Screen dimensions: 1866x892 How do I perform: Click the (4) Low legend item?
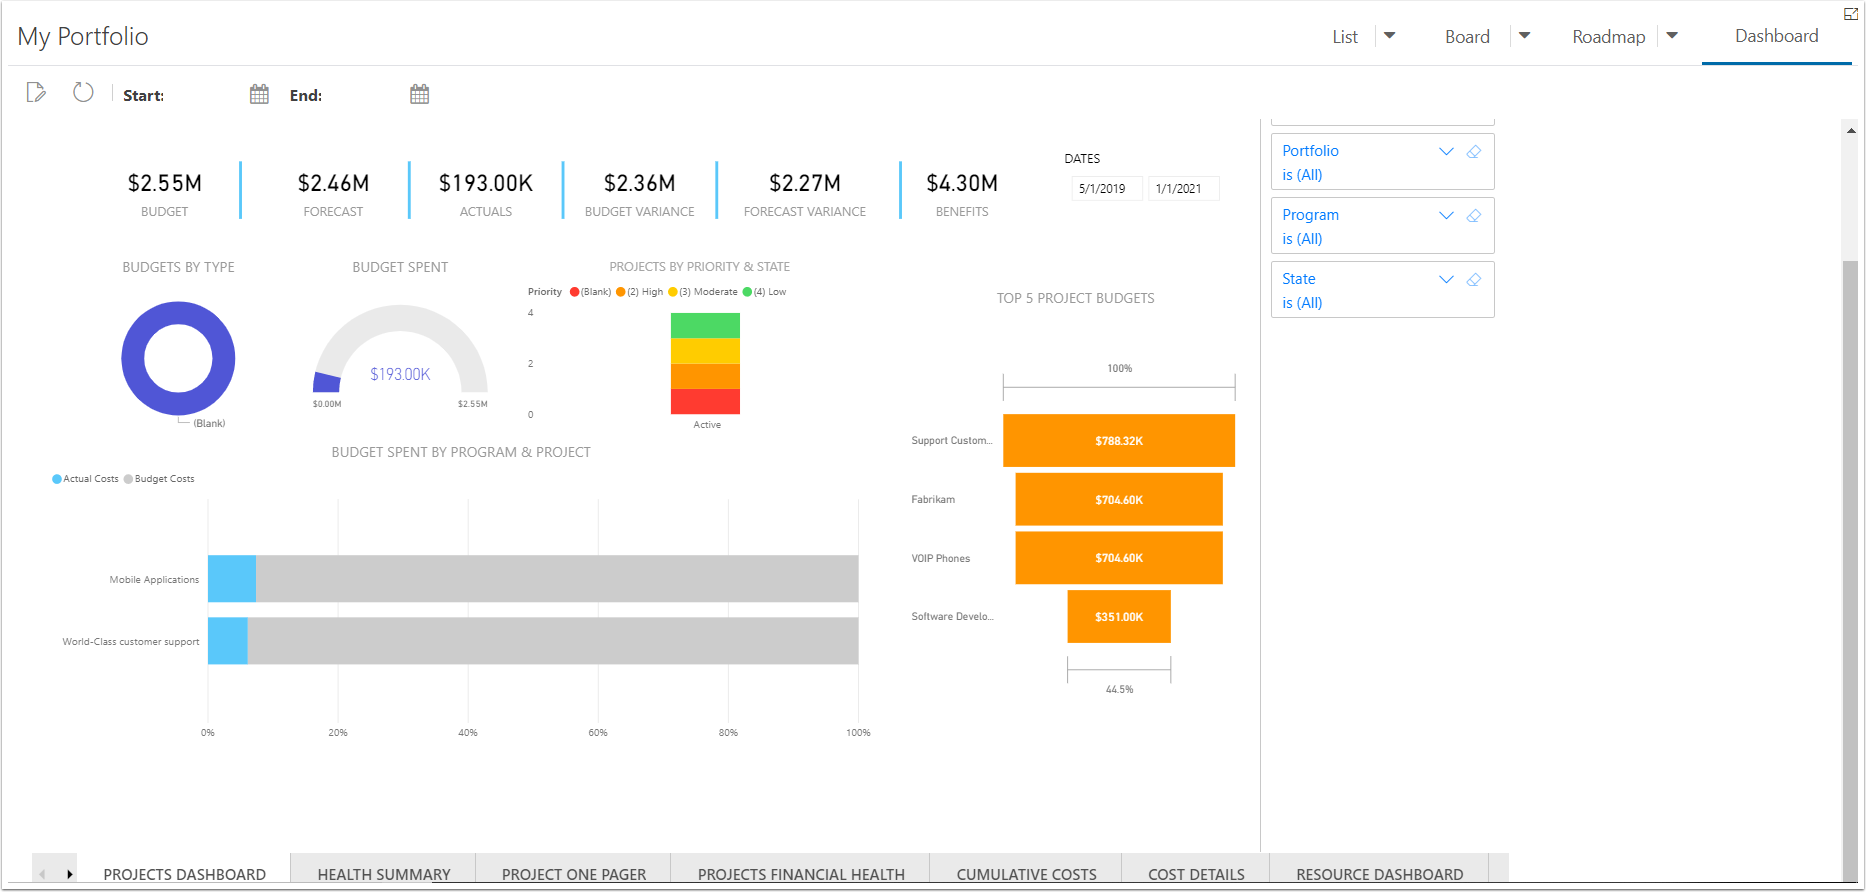(x=765, y=292)
